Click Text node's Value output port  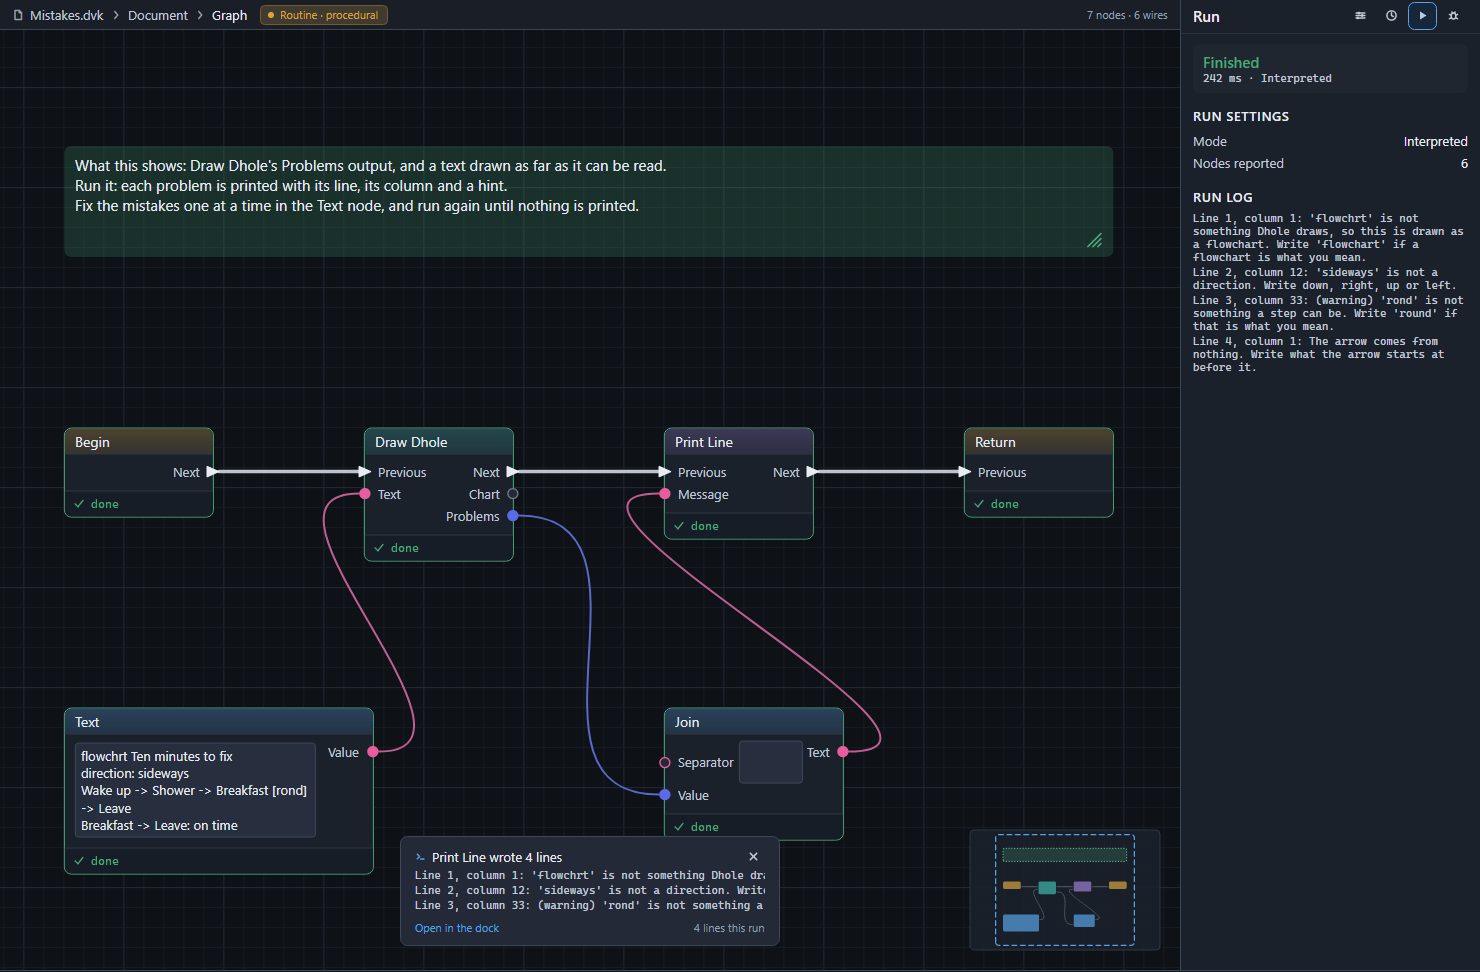pyautogui.click(x=373, y=752)
